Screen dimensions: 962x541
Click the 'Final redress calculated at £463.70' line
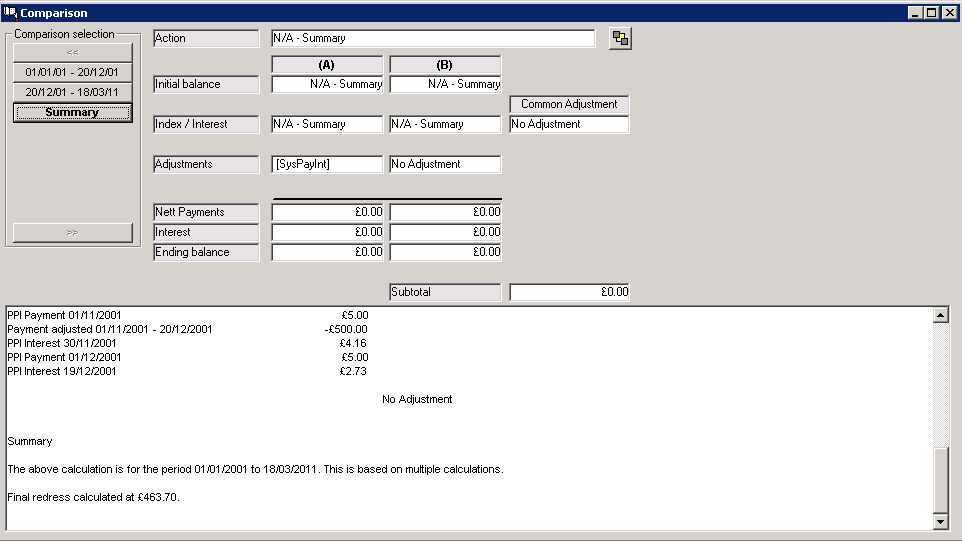point(93,497)
